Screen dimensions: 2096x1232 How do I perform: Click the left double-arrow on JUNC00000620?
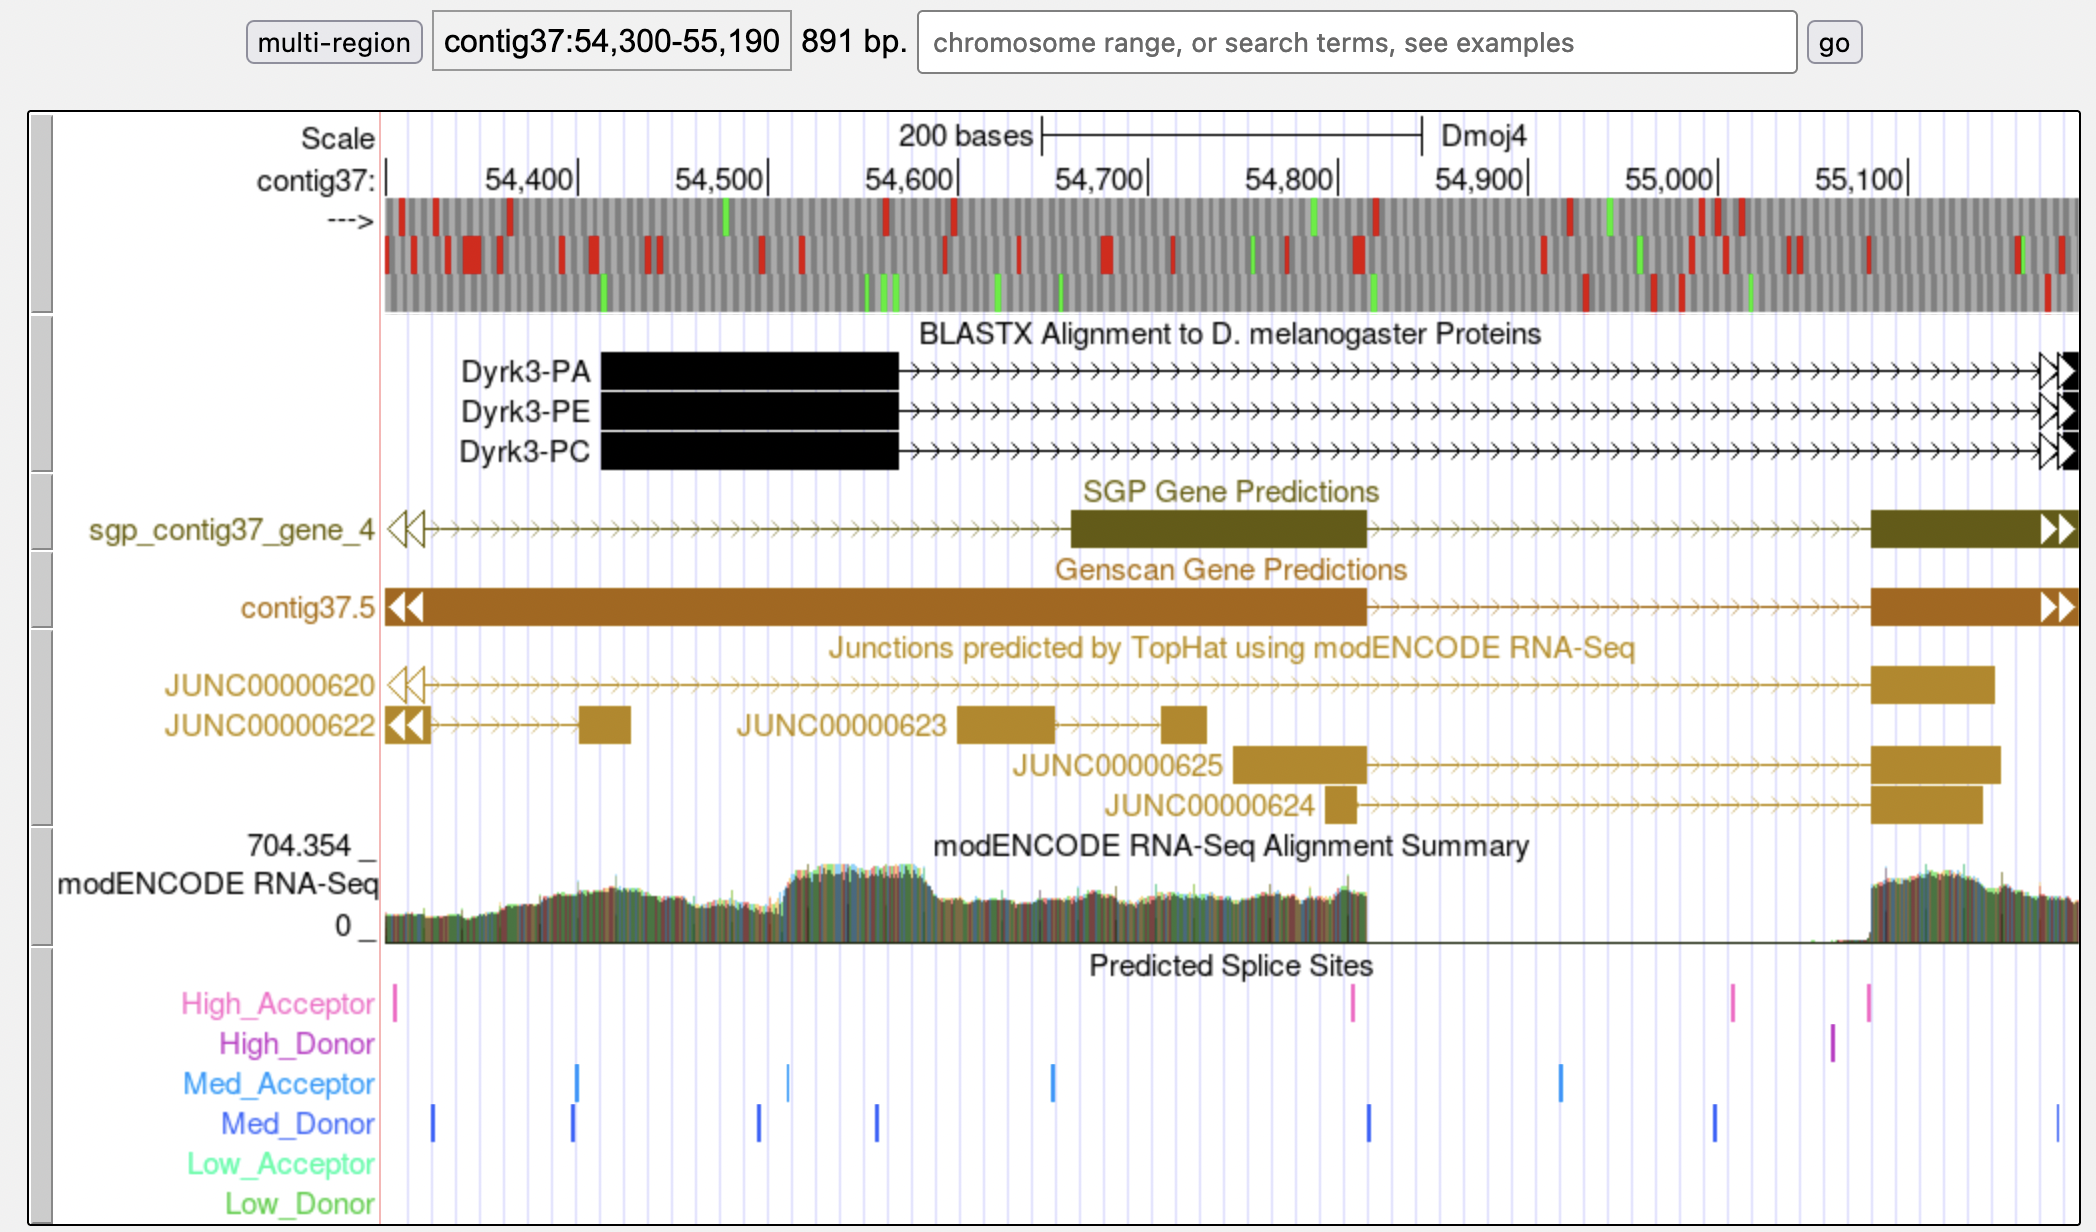[x=406, y=685]
